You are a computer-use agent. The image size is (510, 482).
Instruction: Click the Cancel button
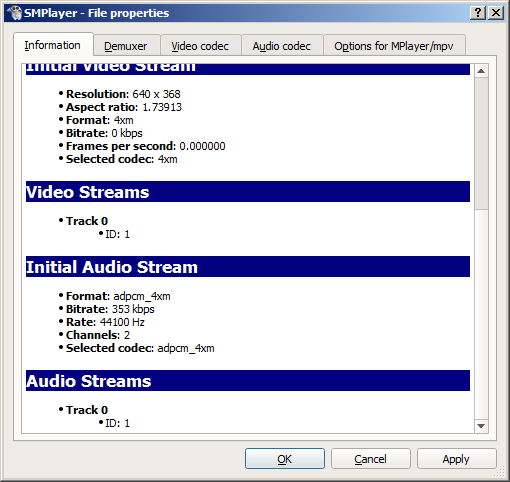pos(370,459)
